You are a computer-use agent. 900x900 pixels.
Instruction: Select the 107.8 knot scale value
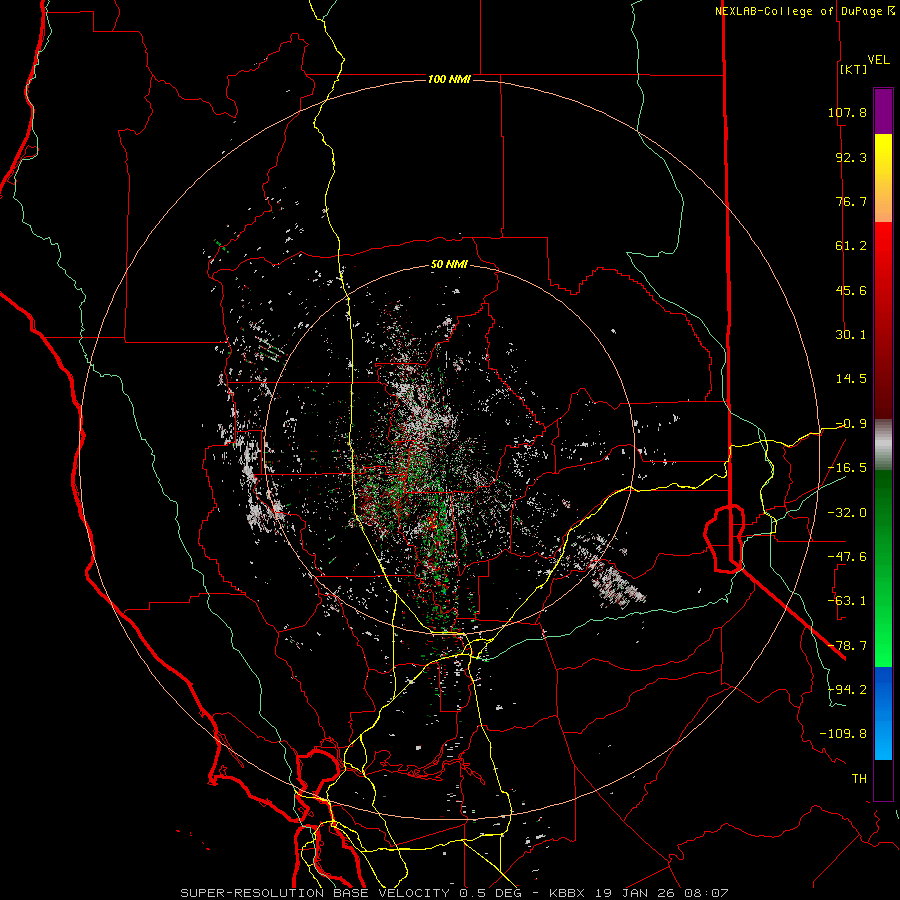point(847,112)
